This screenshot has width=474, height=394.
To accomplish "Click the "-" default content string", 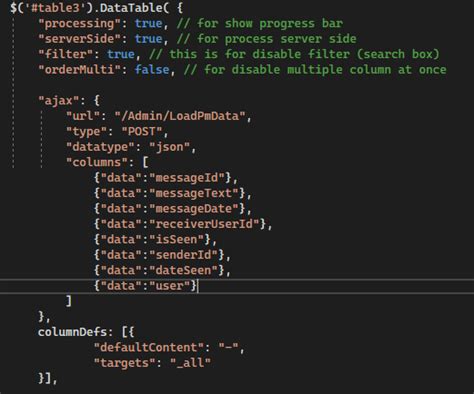I will (x=228, y=347).
